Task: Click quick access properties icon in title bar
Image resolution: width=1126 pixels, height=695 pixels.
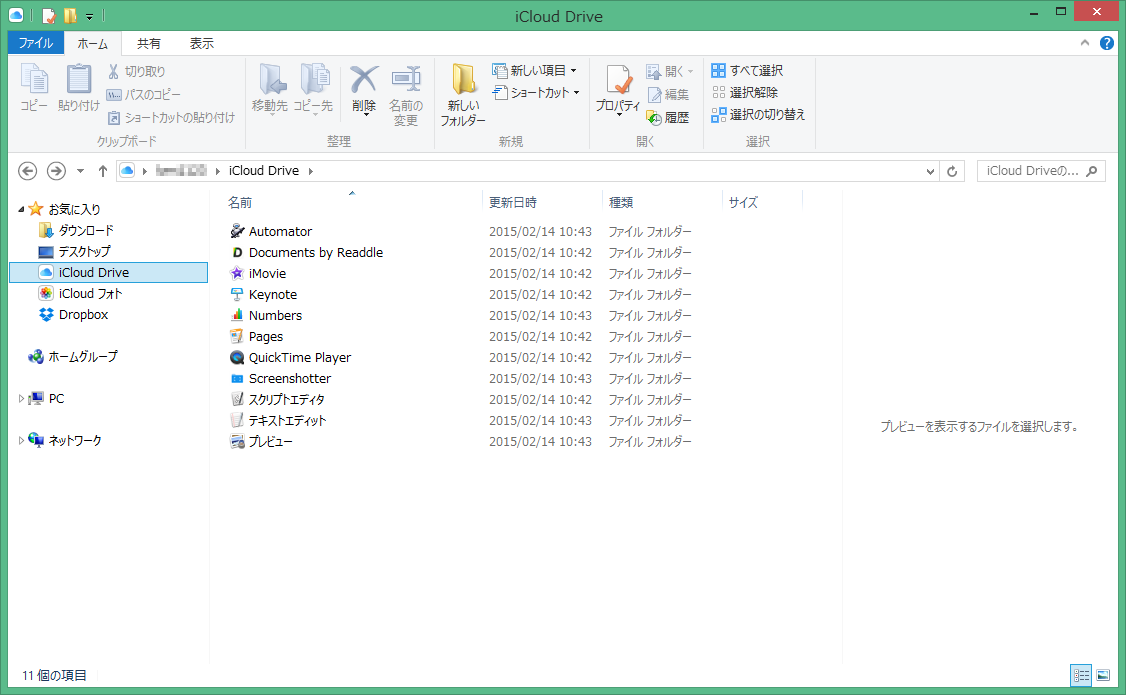Action: [49, 15]
